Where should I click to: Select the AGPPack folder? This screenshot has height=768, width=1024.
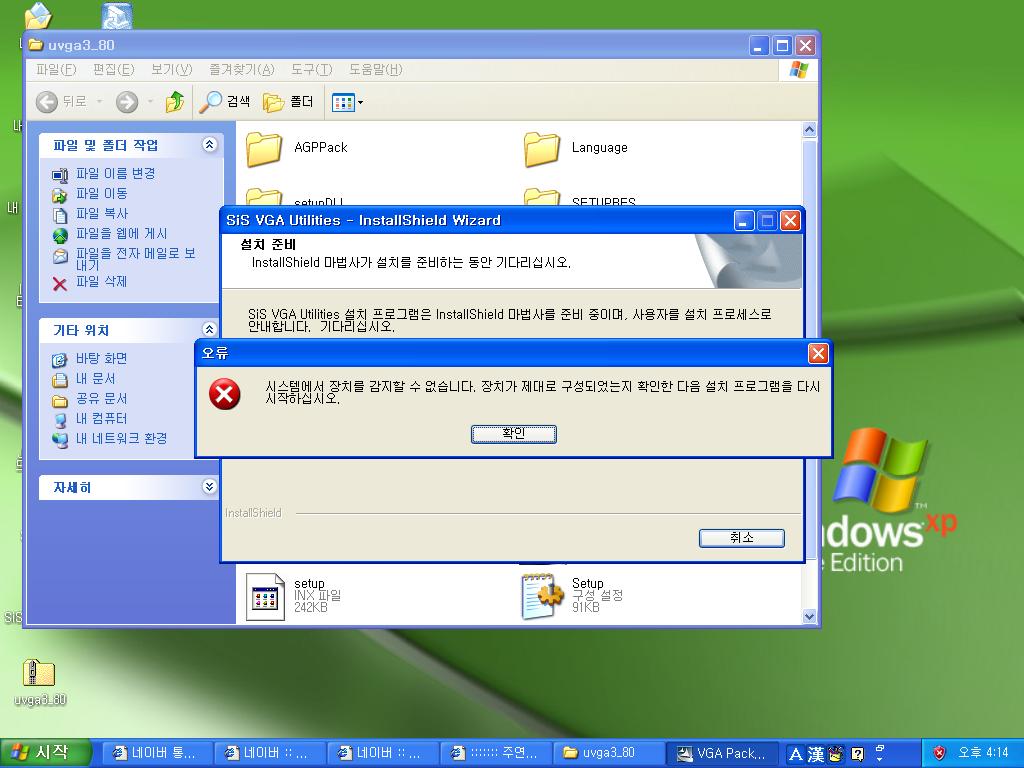pos(264,148)
